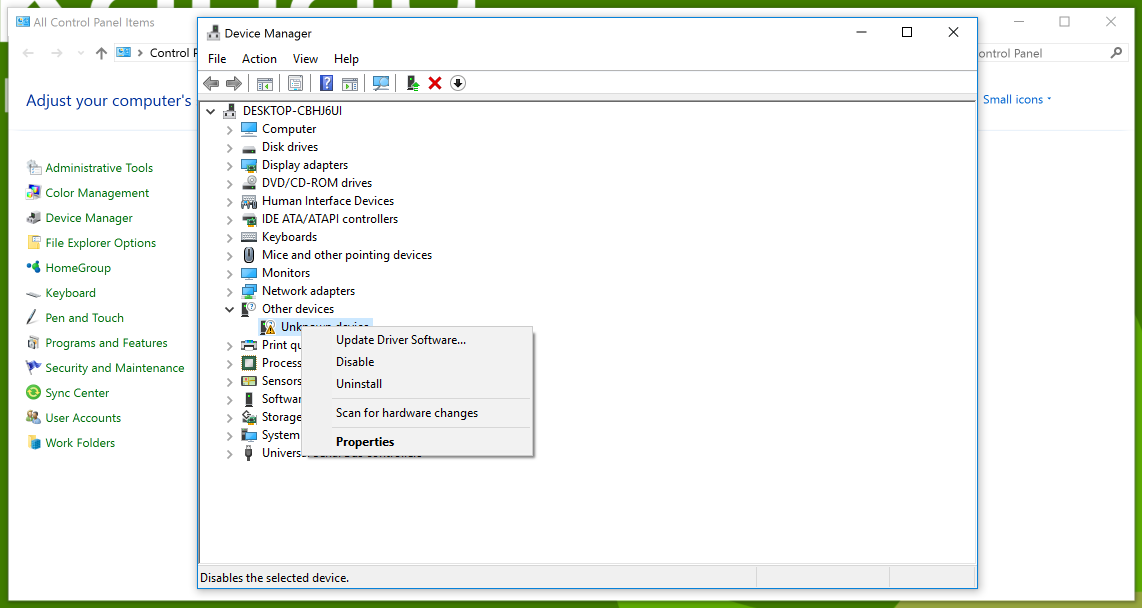Click the red X Uninstall toolbar icon
This screenshot has width=1142, height=608.
click(435, 83)
